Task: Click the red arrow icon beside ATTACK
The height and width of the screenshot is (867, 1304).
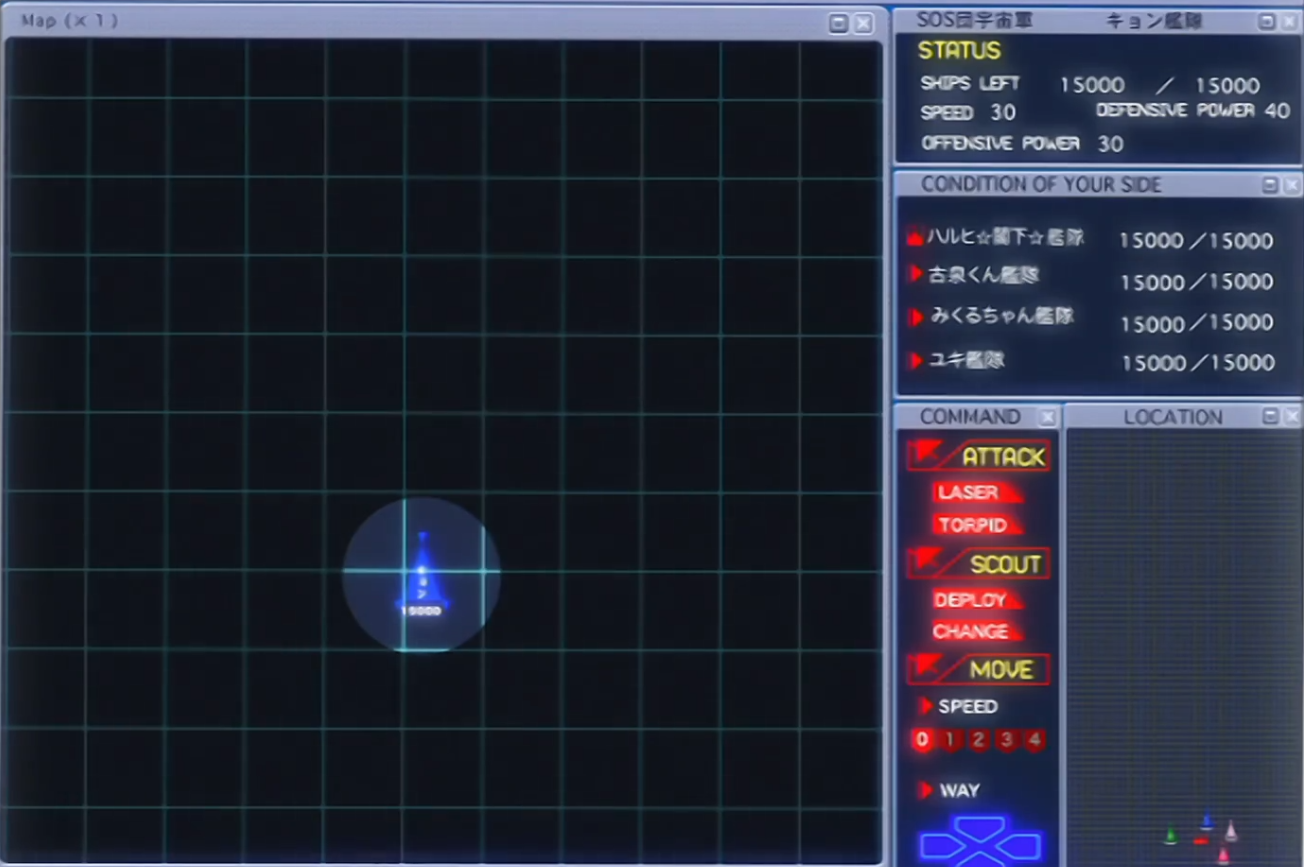Action: [925, 454]
